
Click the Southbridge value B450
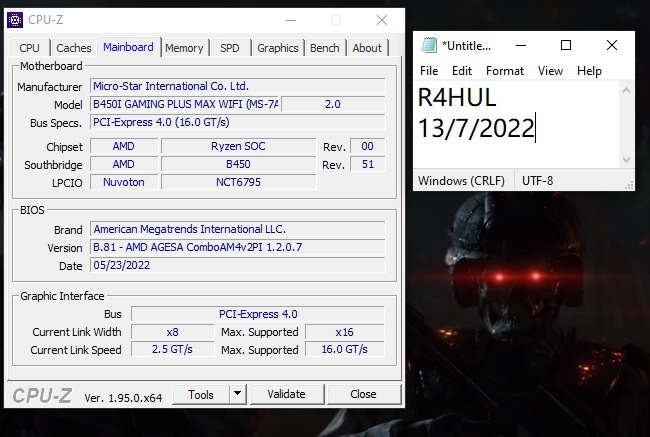coord(238,164)
